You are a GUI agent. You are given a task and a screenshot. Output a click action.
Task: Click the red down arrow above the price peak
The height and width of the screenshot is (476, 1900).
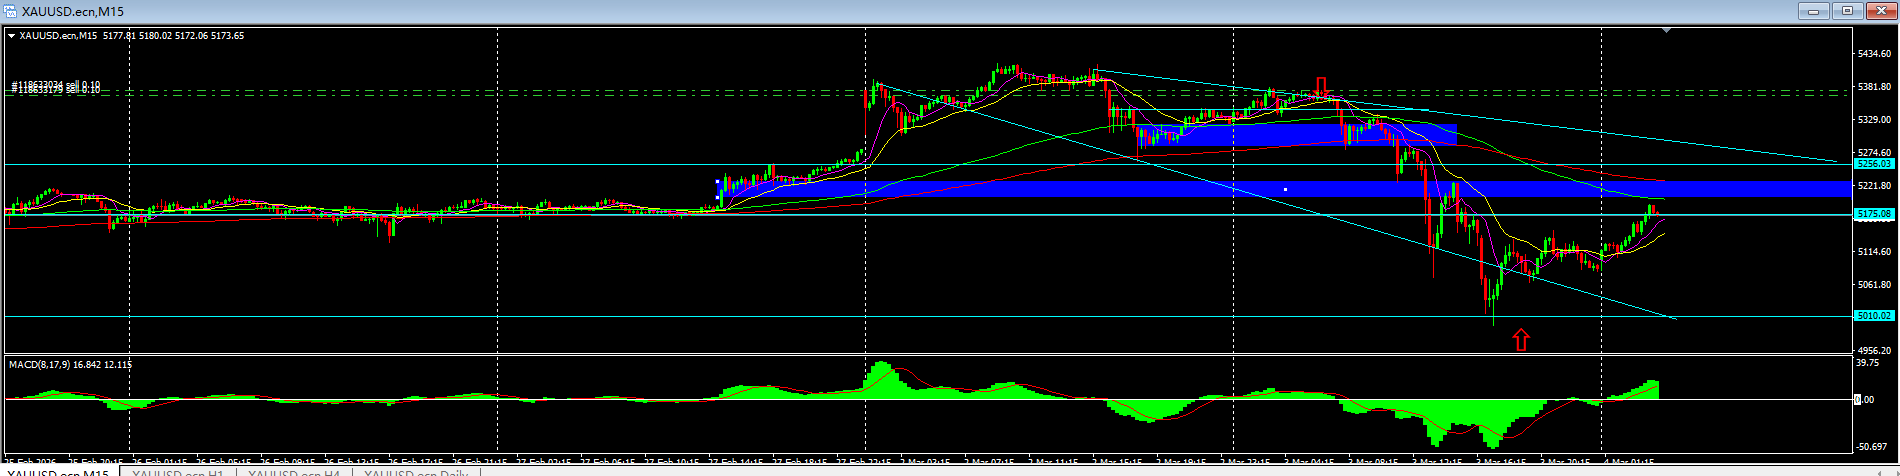[x=1321, y=86]
